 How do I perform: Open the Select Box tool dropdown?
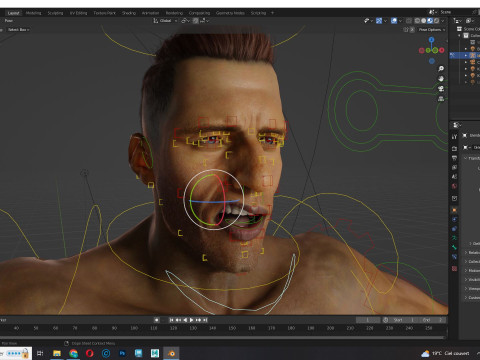18,30
